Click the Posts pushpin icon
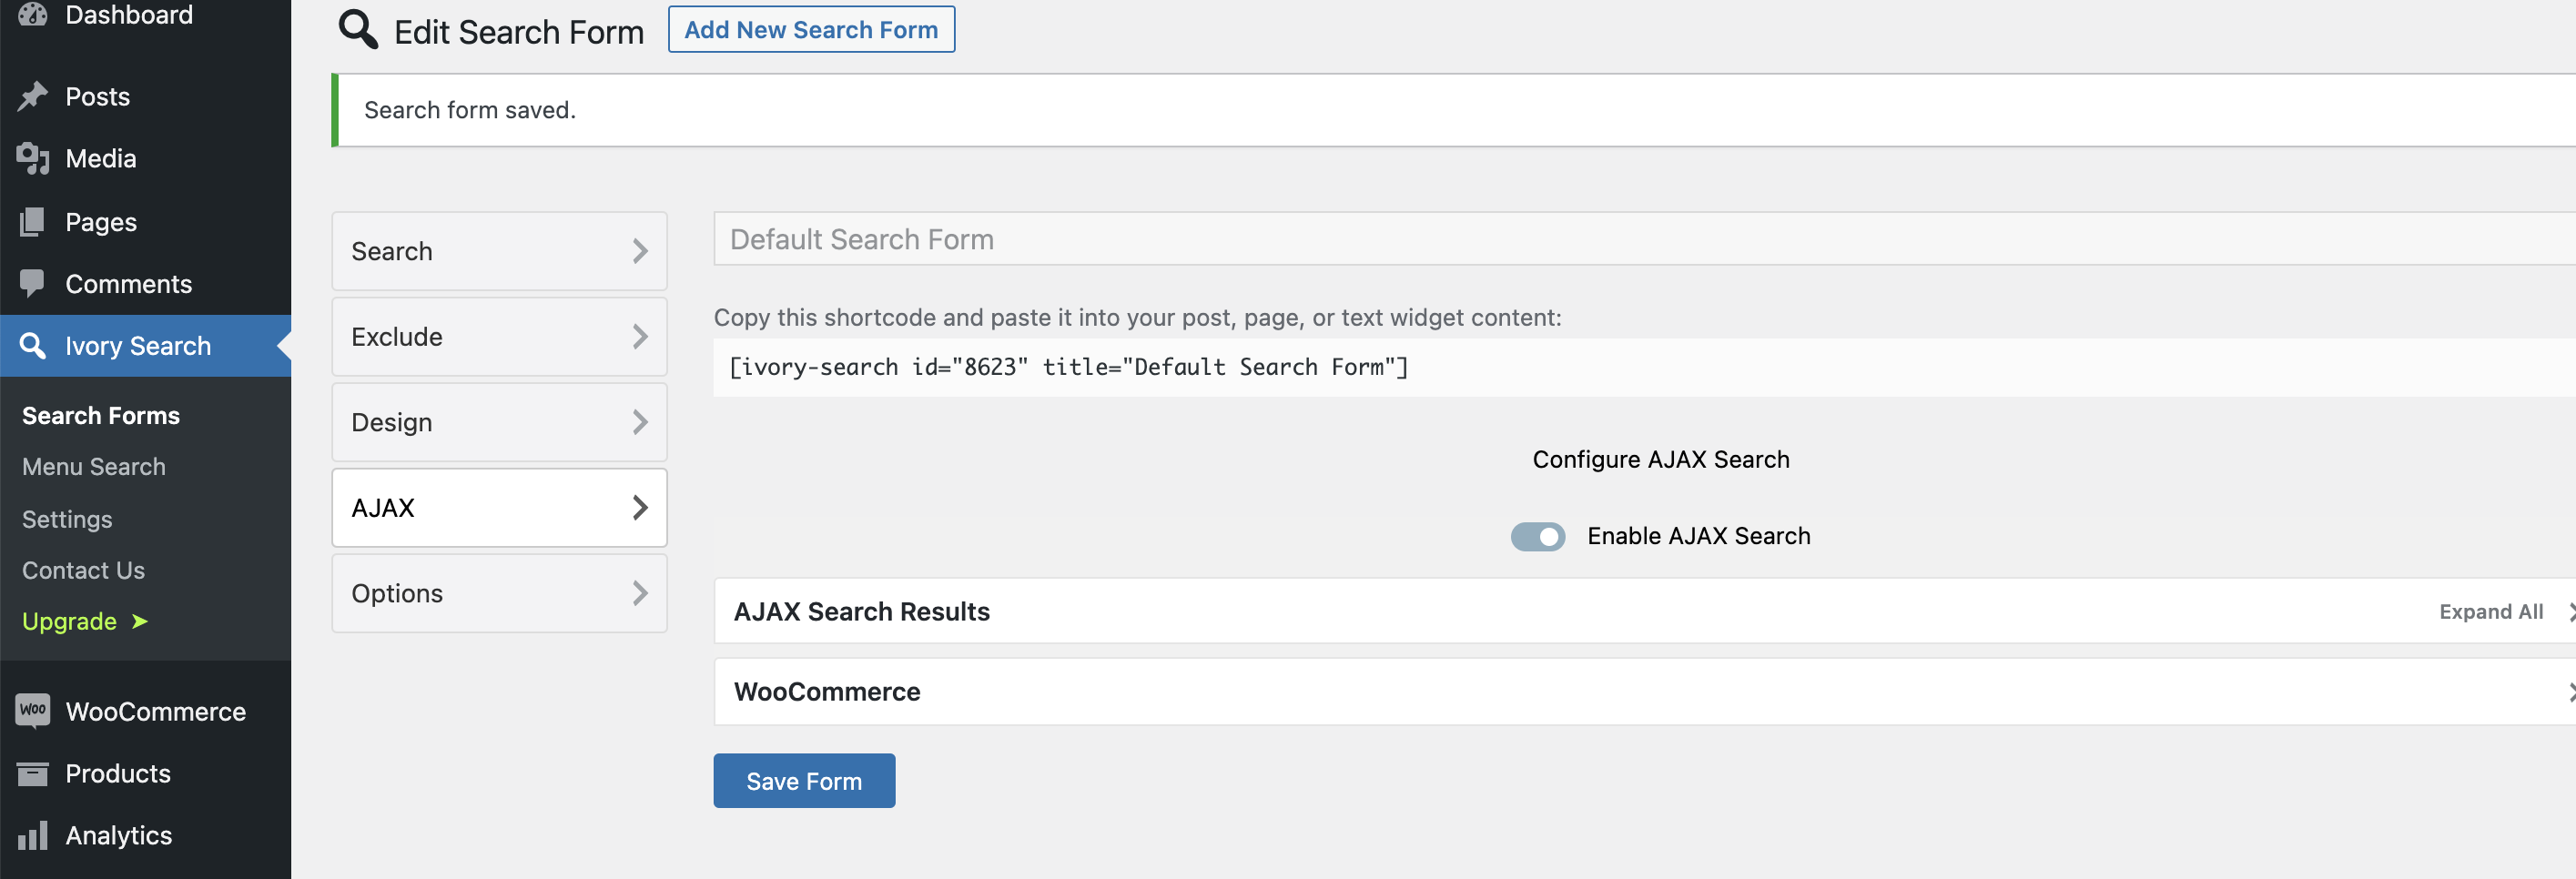Image resolution: width=2576 pixels, height=879 pixels. [32, 96]
